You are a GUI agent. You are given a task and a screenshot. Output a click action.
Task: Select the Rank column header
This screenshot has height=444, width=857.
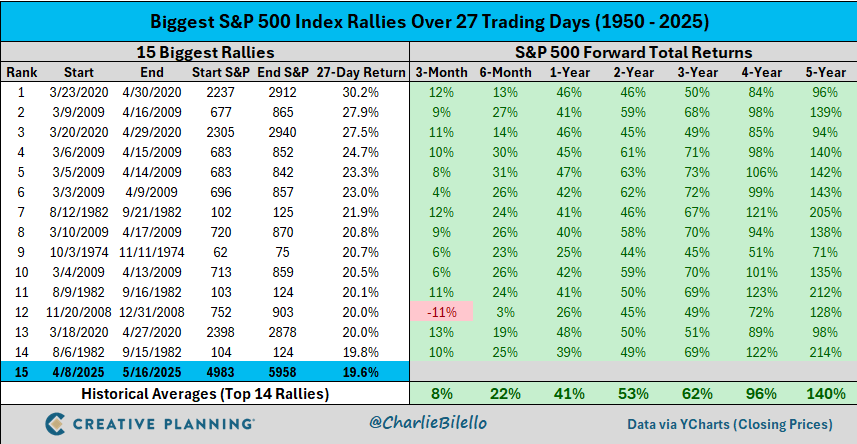[x=21, y=72]
